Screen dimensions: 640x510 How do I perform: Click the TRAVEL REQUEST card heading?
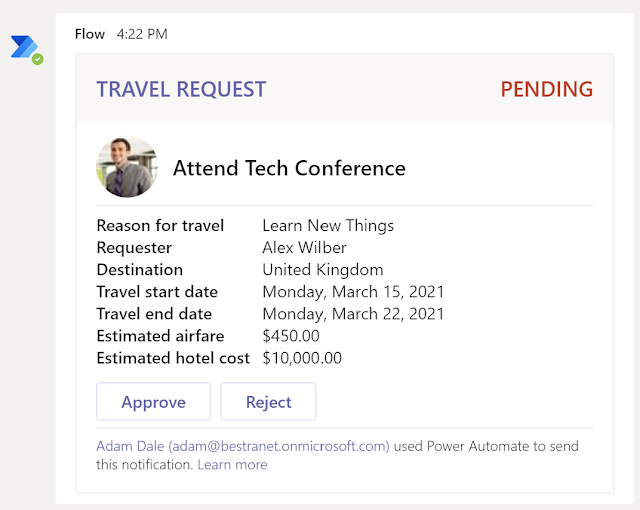181,89
